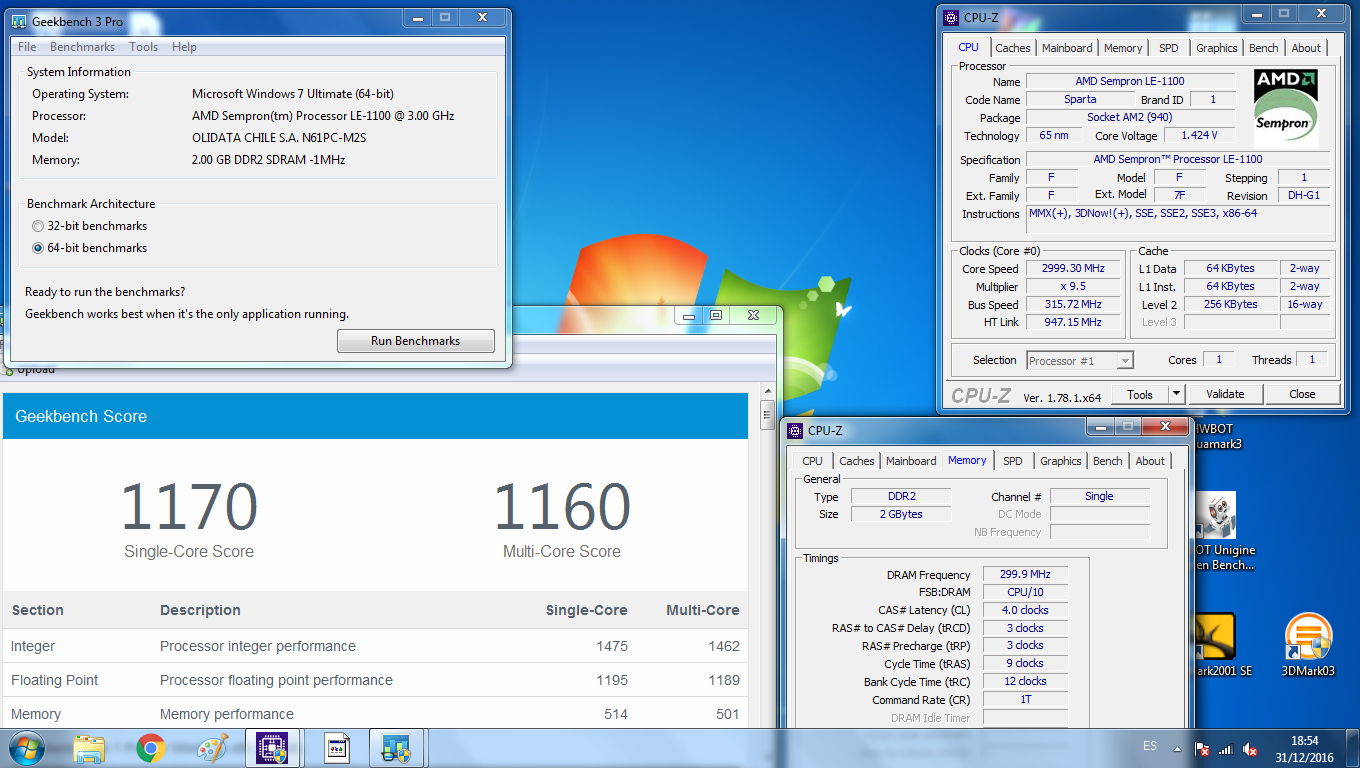The image size is (1360, 768).
Task: Switch to CPU tab in the CPU-Z Memory window
Action: [812, 461]
